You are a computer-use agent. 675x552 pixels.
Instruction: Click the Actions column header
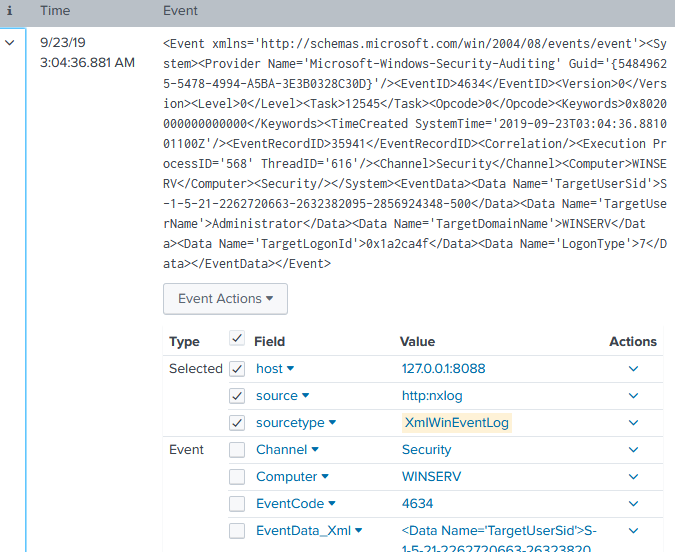tap(633, 341)
